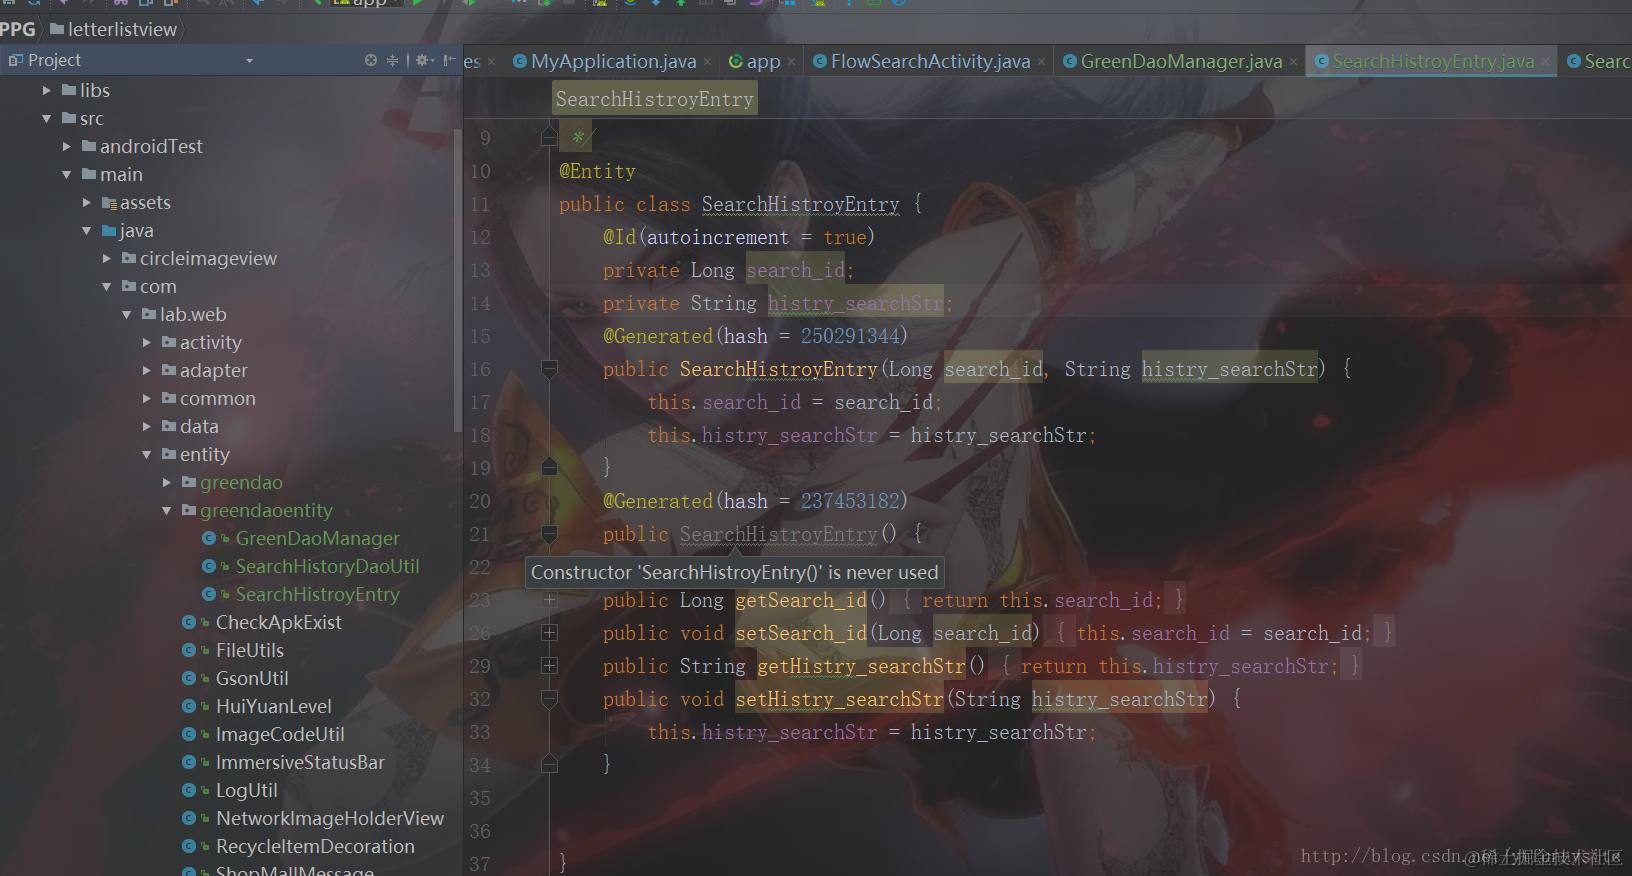Viewport: 1632px width, 876px height.
Task: Collapse all nodes via Project panel header icon
Action: pos(392,60)
